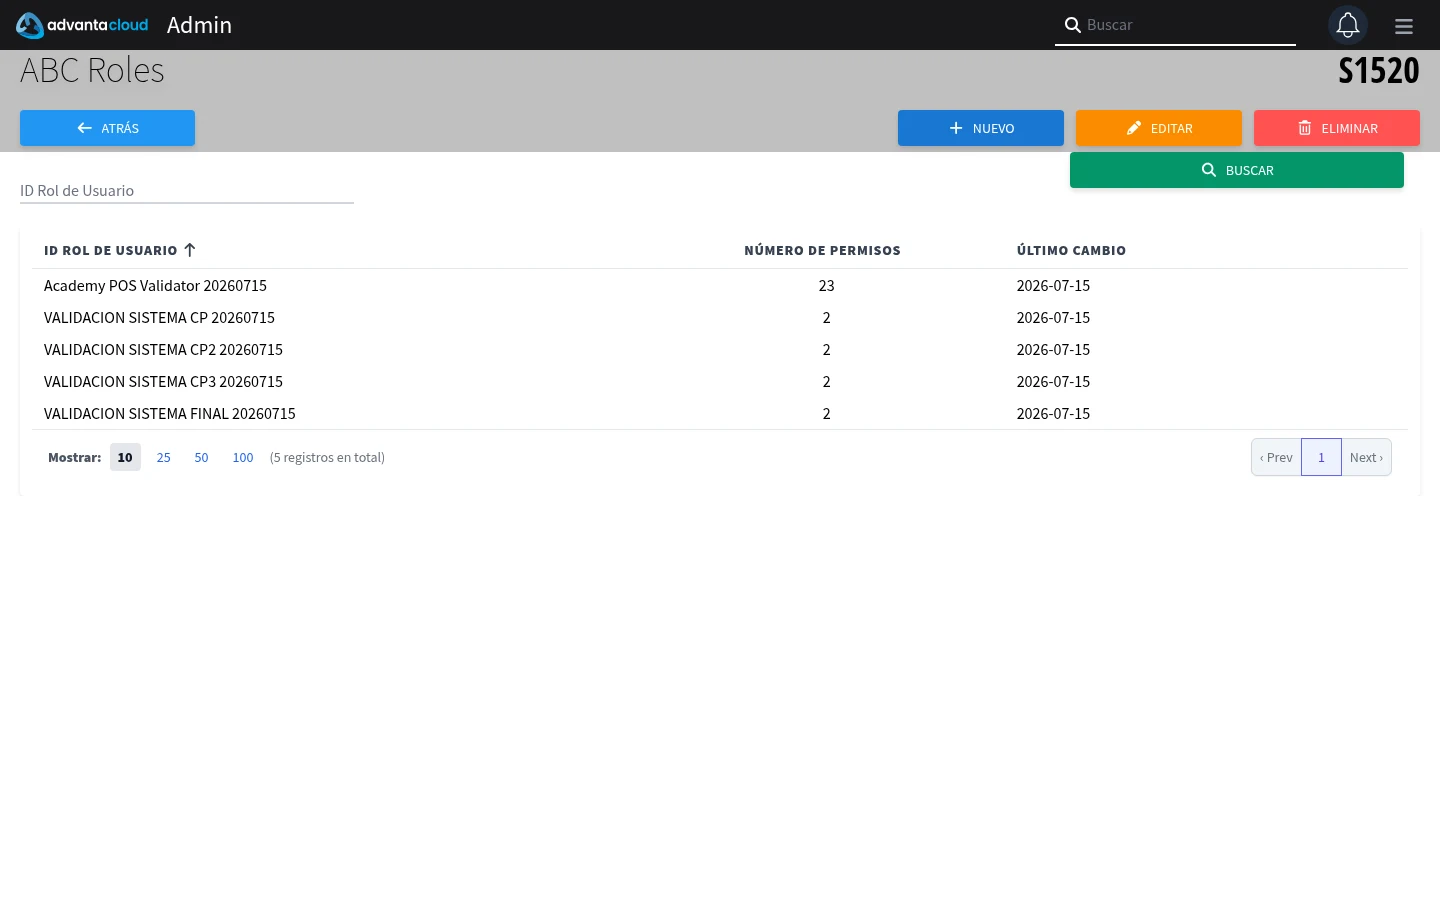
Task: Create a new role with NUEVO
Action: (x=981, y=128)
